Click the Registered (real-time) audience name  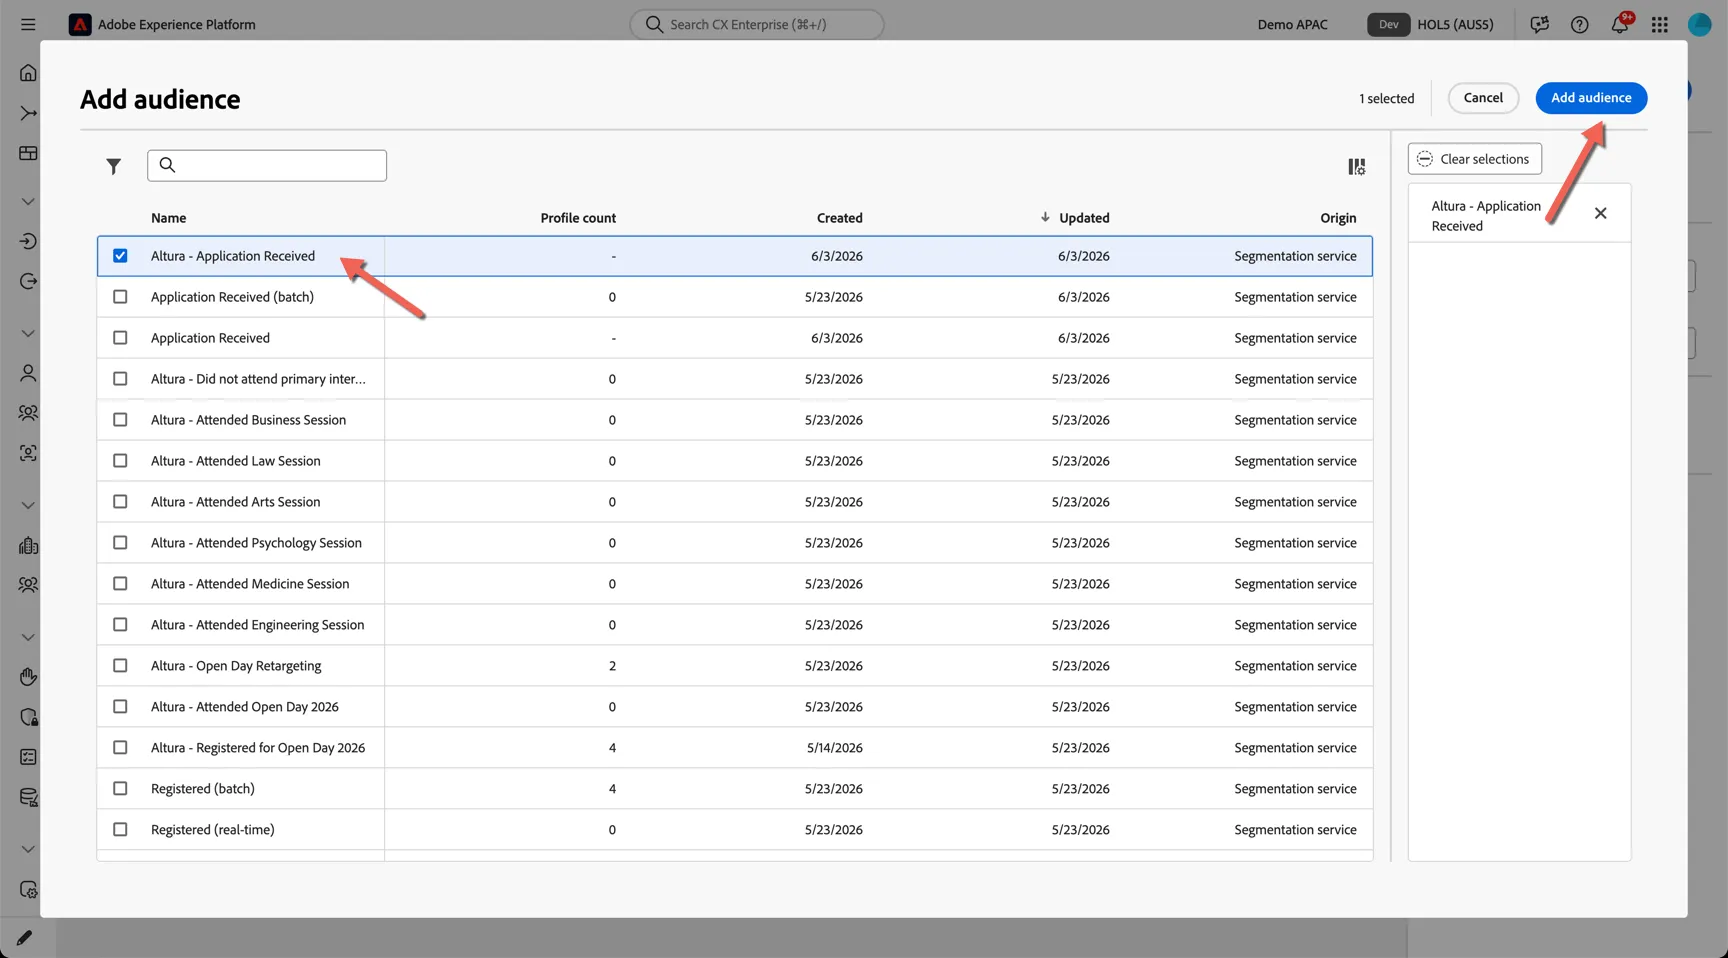[x=213, y=830]
